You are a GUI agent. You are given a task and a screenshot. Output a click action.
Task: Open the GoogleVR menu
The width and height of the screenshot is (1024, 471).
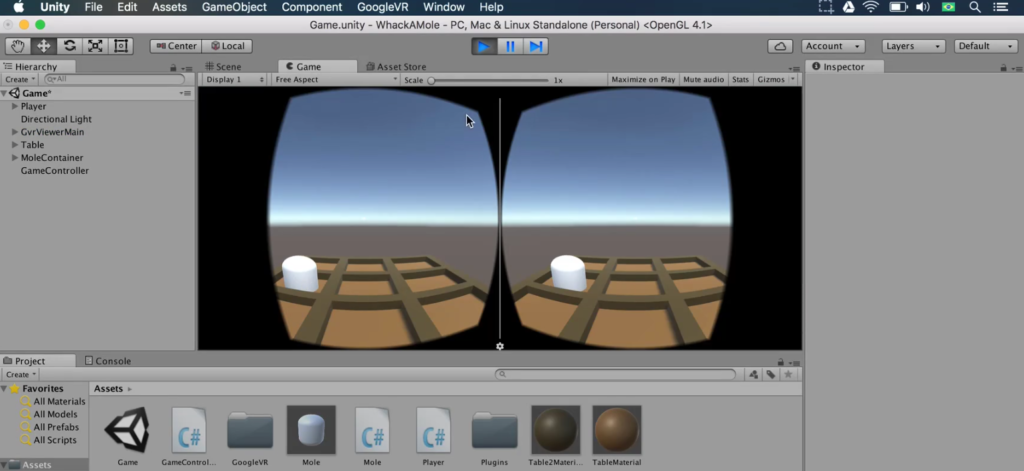coord(381,7)
